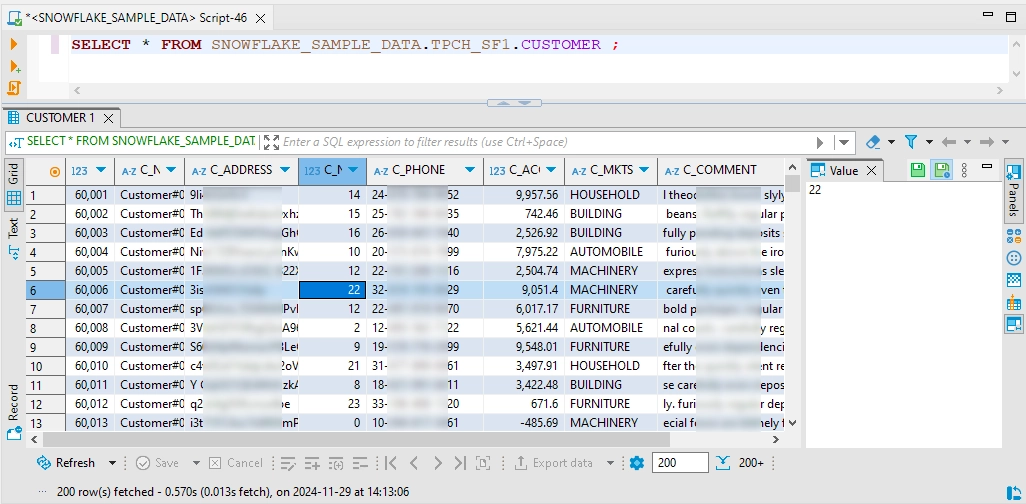Screen dimensions: 1026x504
Task: Toggle the Panels side button
Action: [x=1013, y=190]
